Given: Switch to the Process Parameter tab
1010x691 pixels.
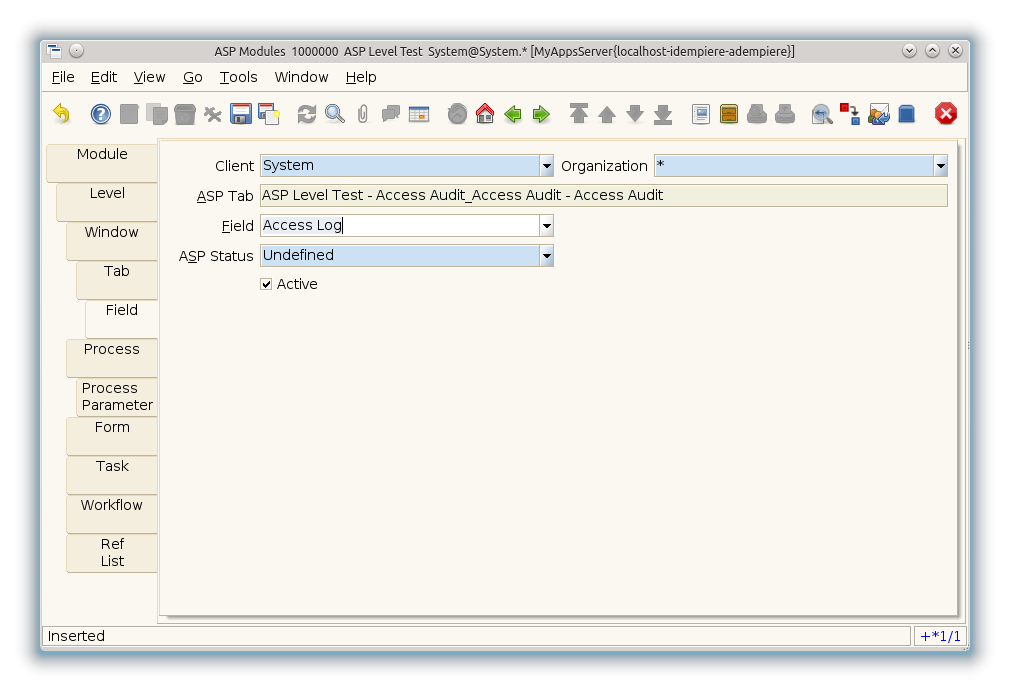Looking at the screenshot, I should pos(117,397).
